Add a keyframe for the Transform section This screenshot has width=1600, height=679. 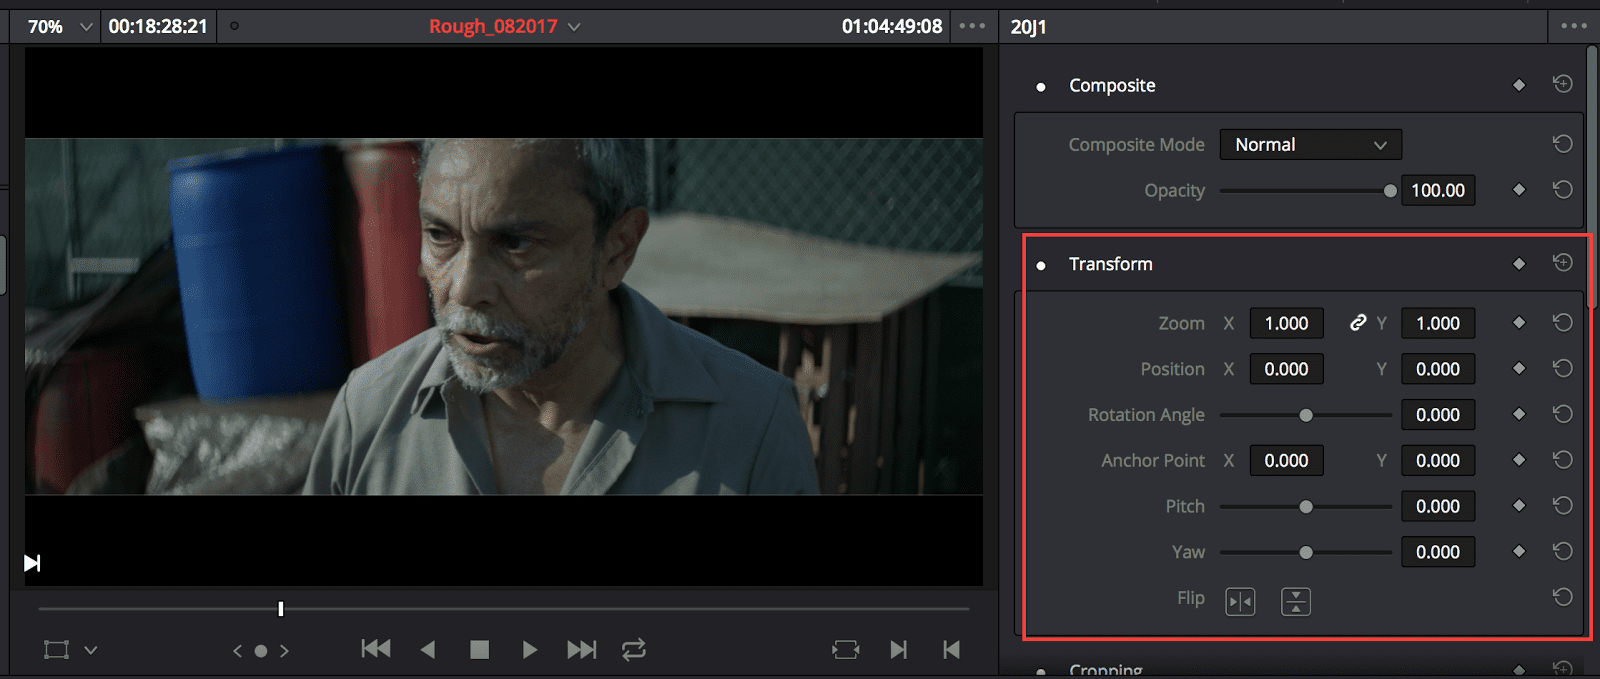[x=1519, y=264]
